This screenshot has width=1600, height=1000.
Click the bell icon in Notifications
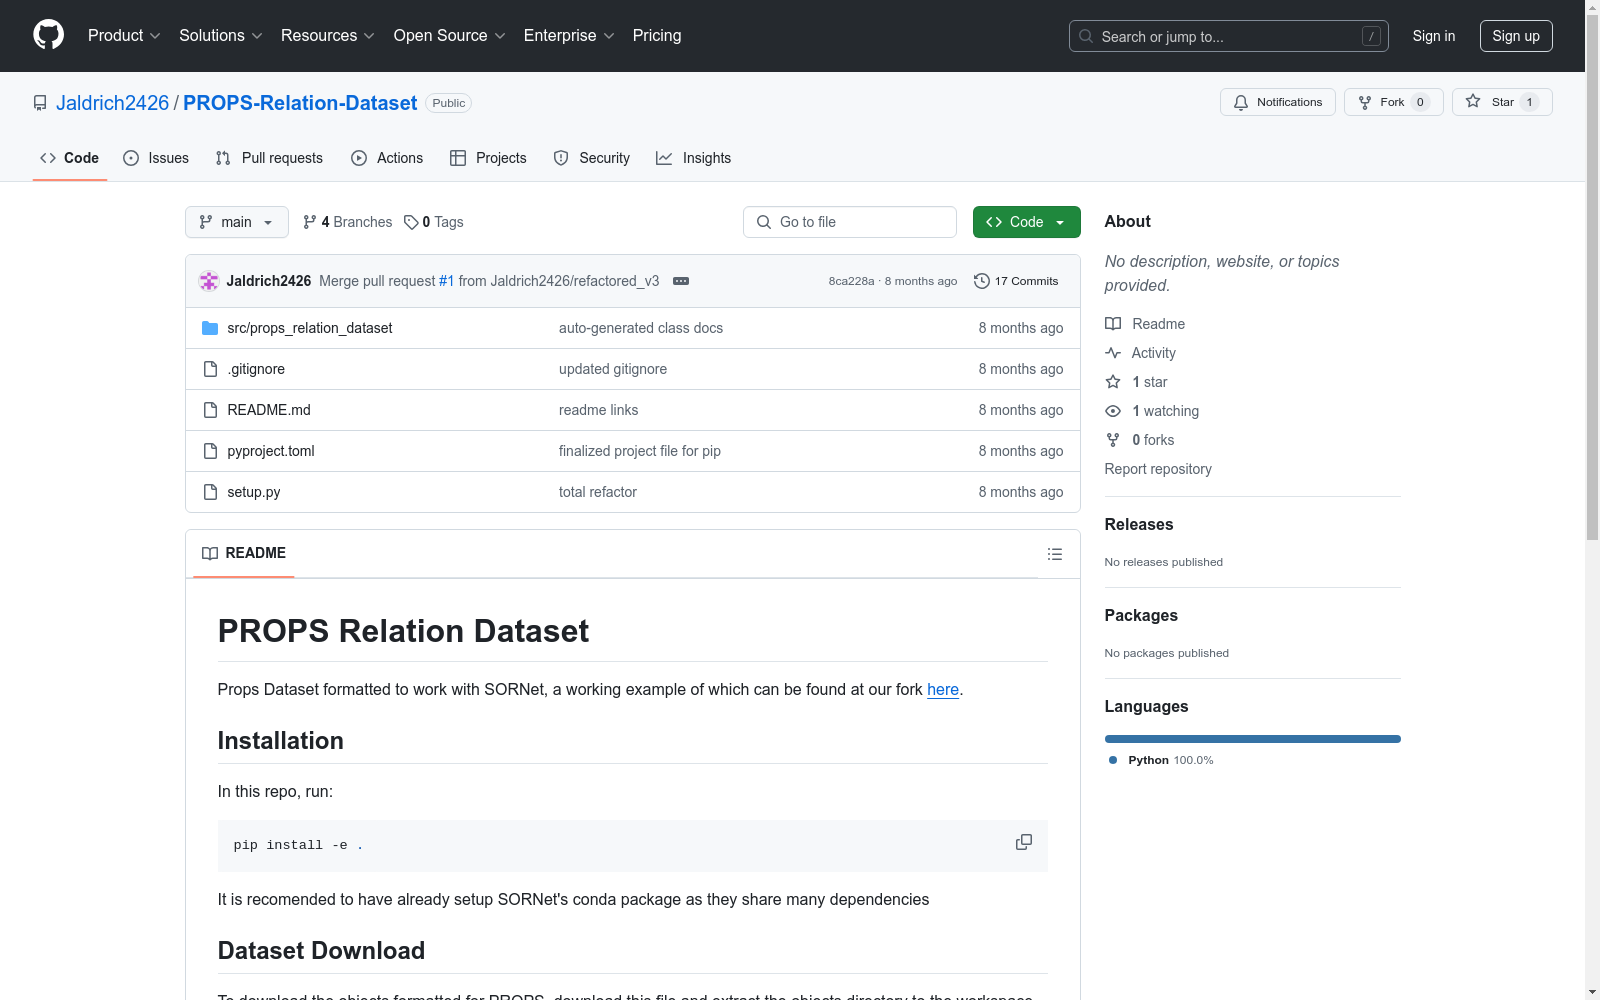coord(1241,102)
